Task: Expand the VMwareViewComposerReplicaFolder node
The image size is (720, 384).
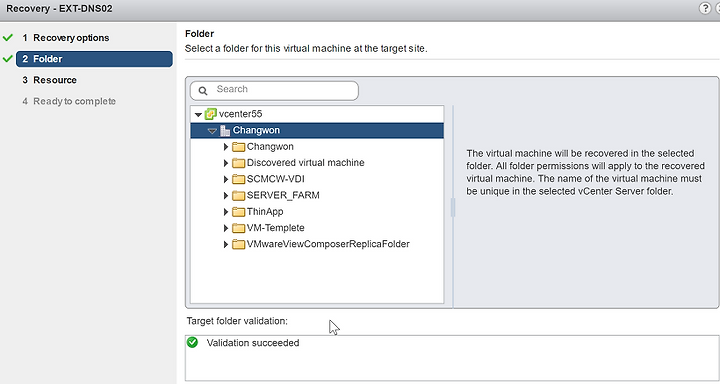Action: (226, 244)
